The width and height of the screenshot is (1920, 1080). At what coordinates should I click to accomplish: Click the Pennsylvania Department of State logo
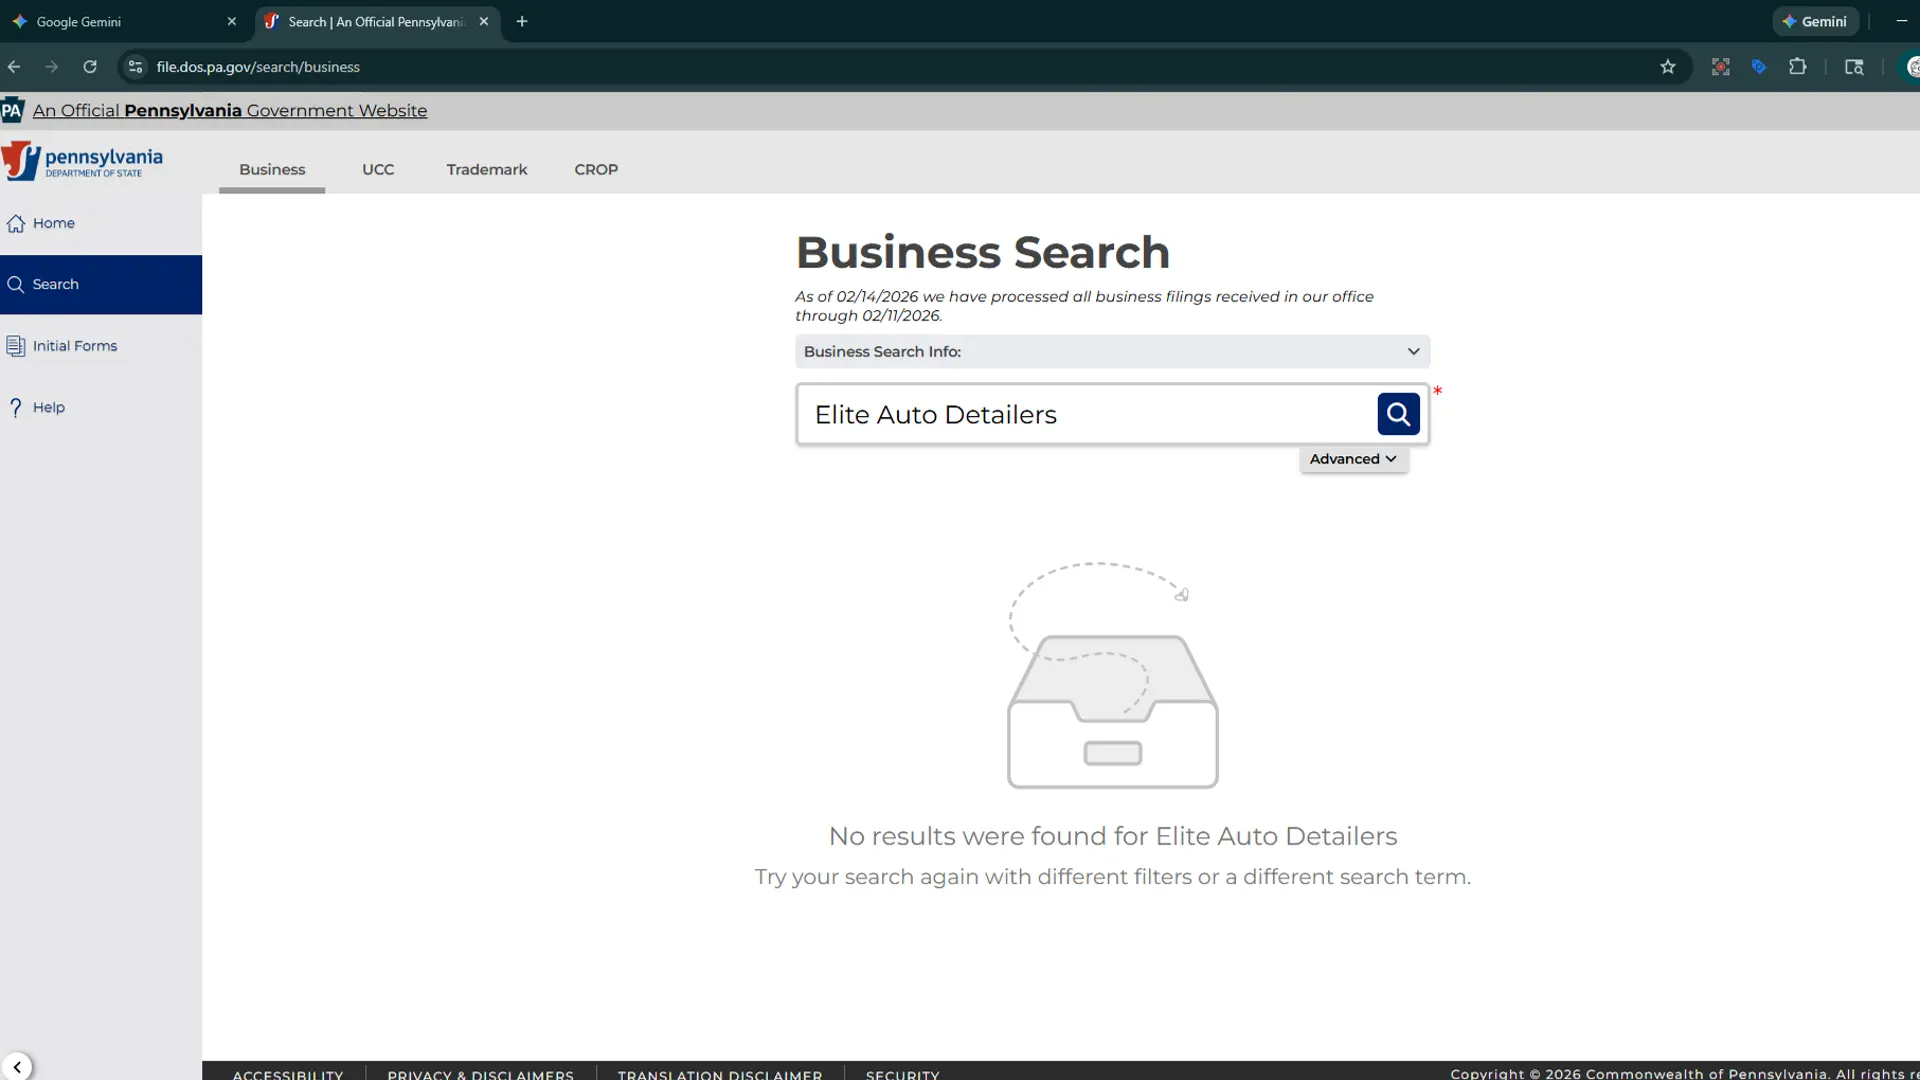click(x=83, y=160)
